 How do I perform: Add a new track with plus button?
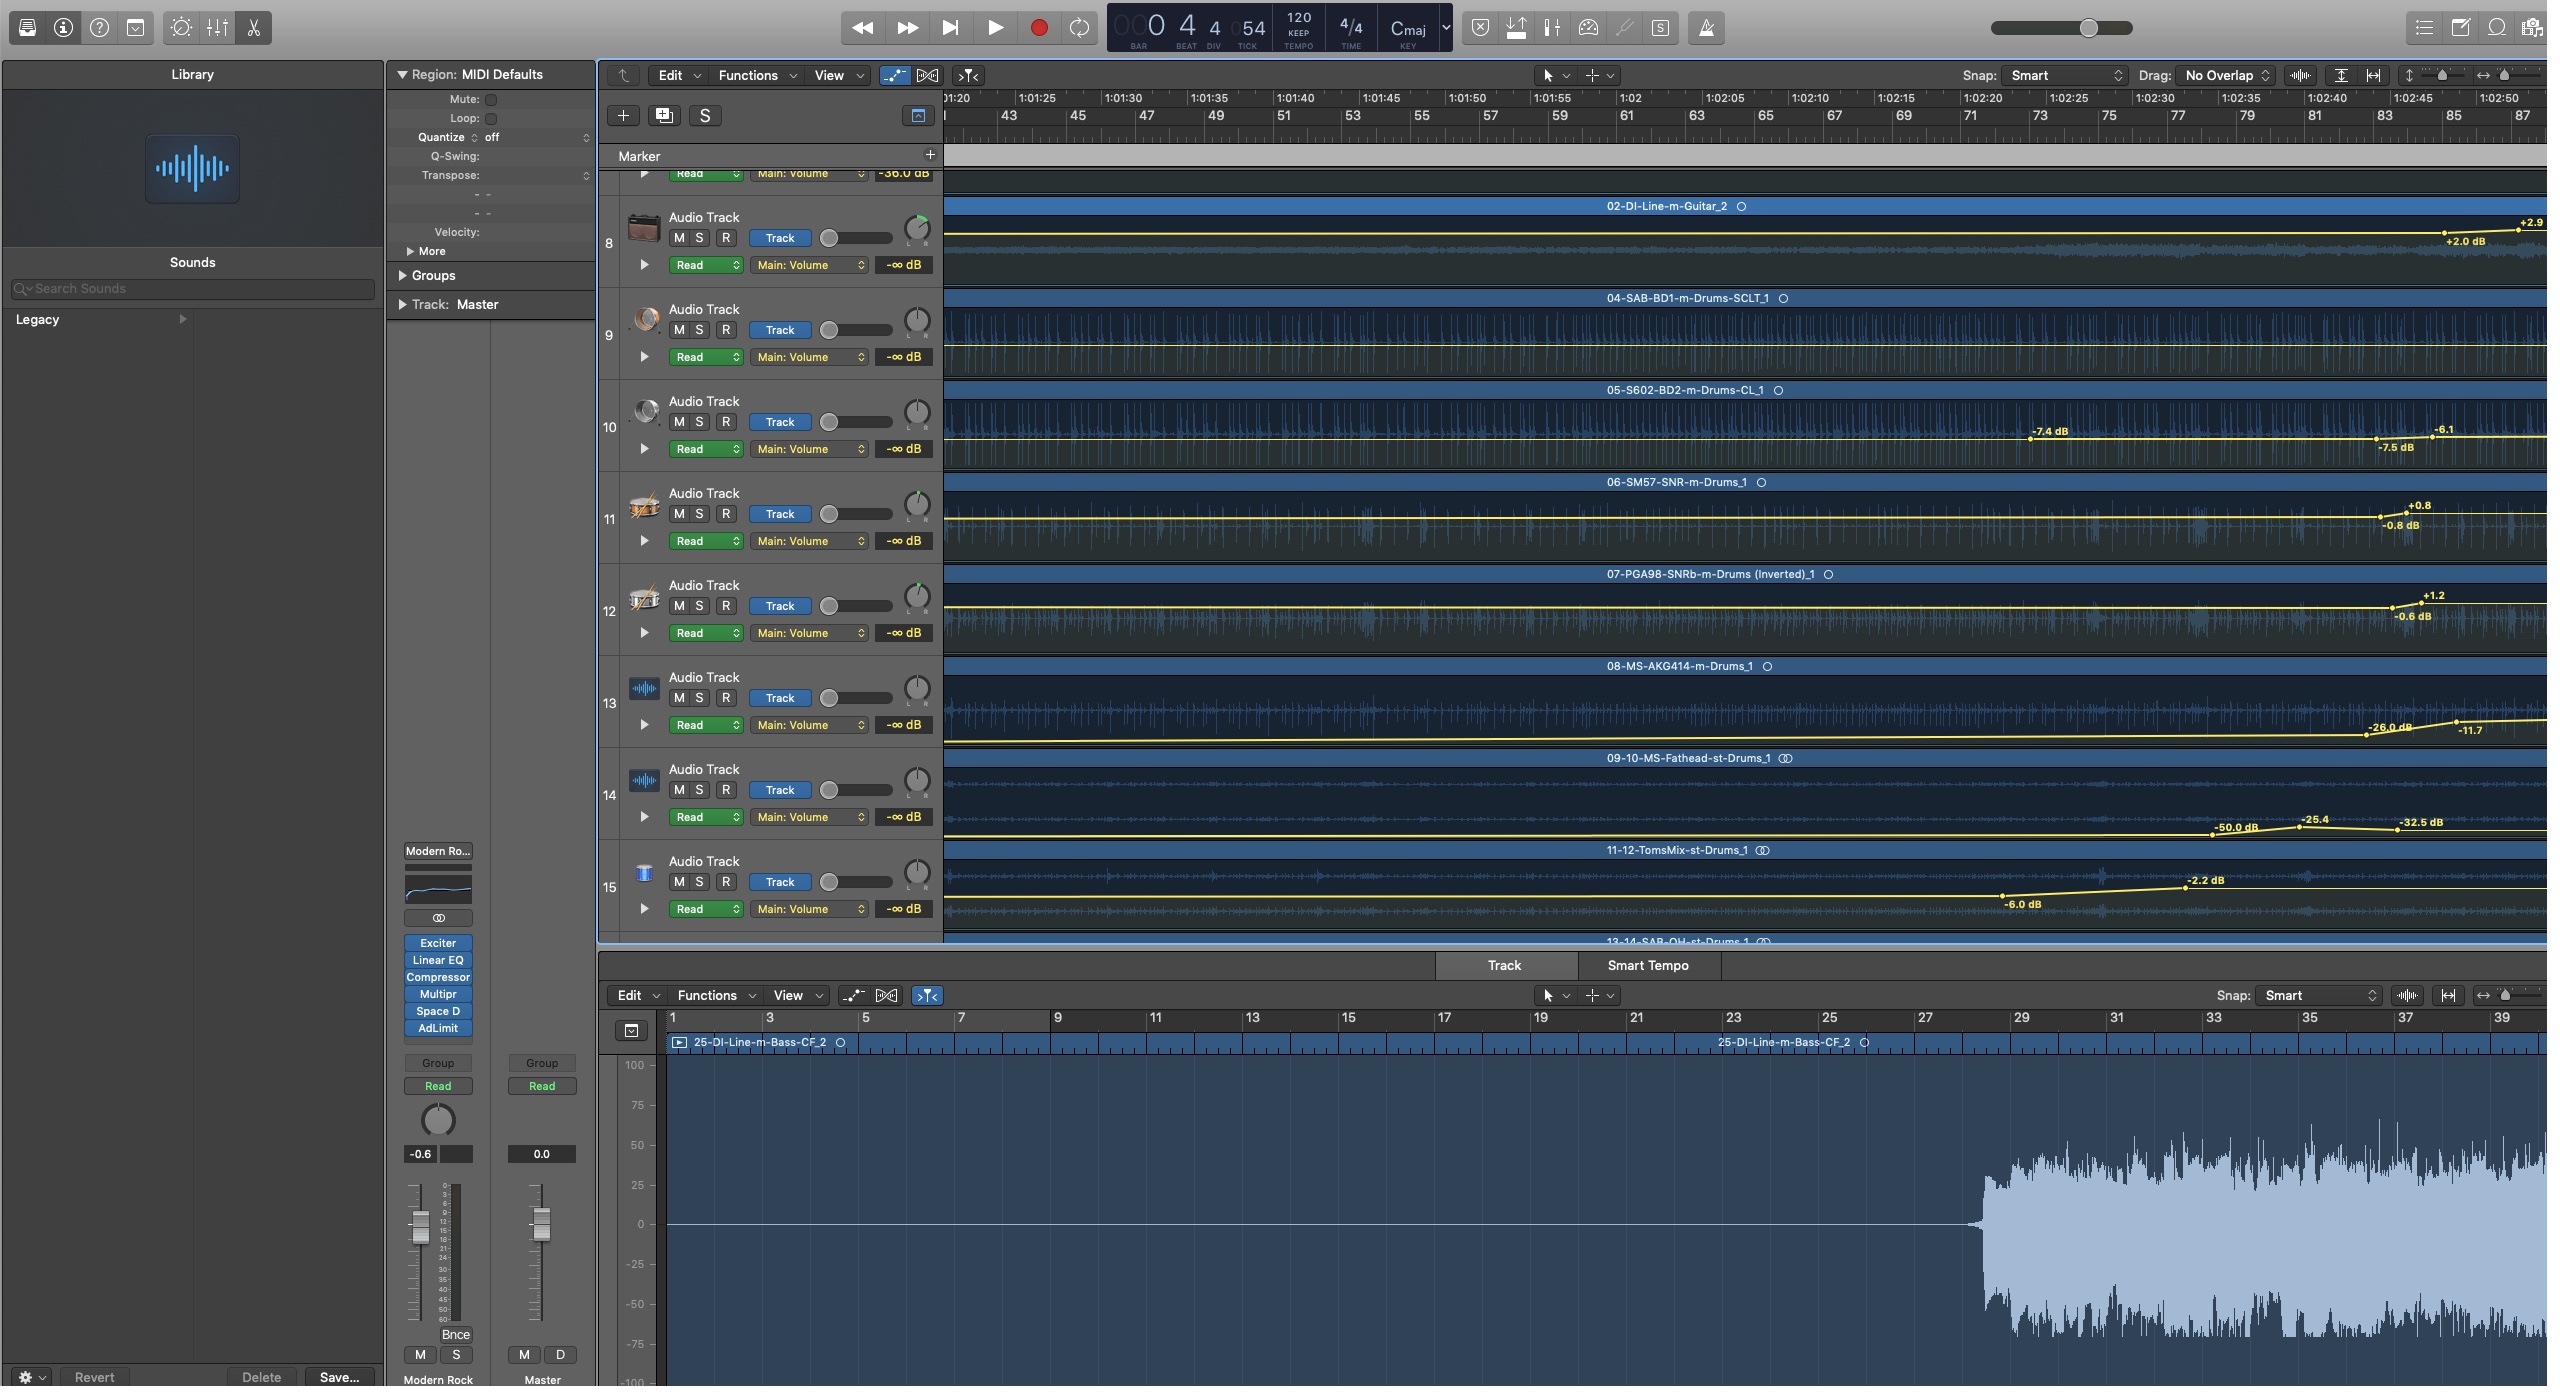(x=623, y=116)
